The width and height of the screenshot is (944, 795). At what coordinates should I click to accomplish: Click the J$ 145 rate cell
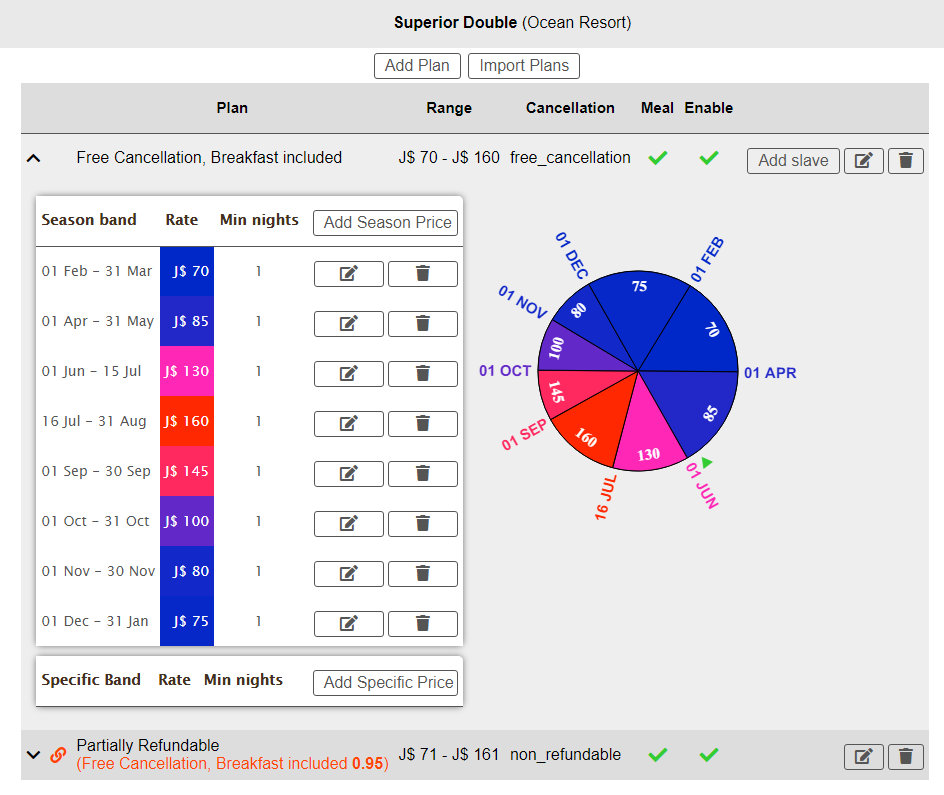click(187, 471)
